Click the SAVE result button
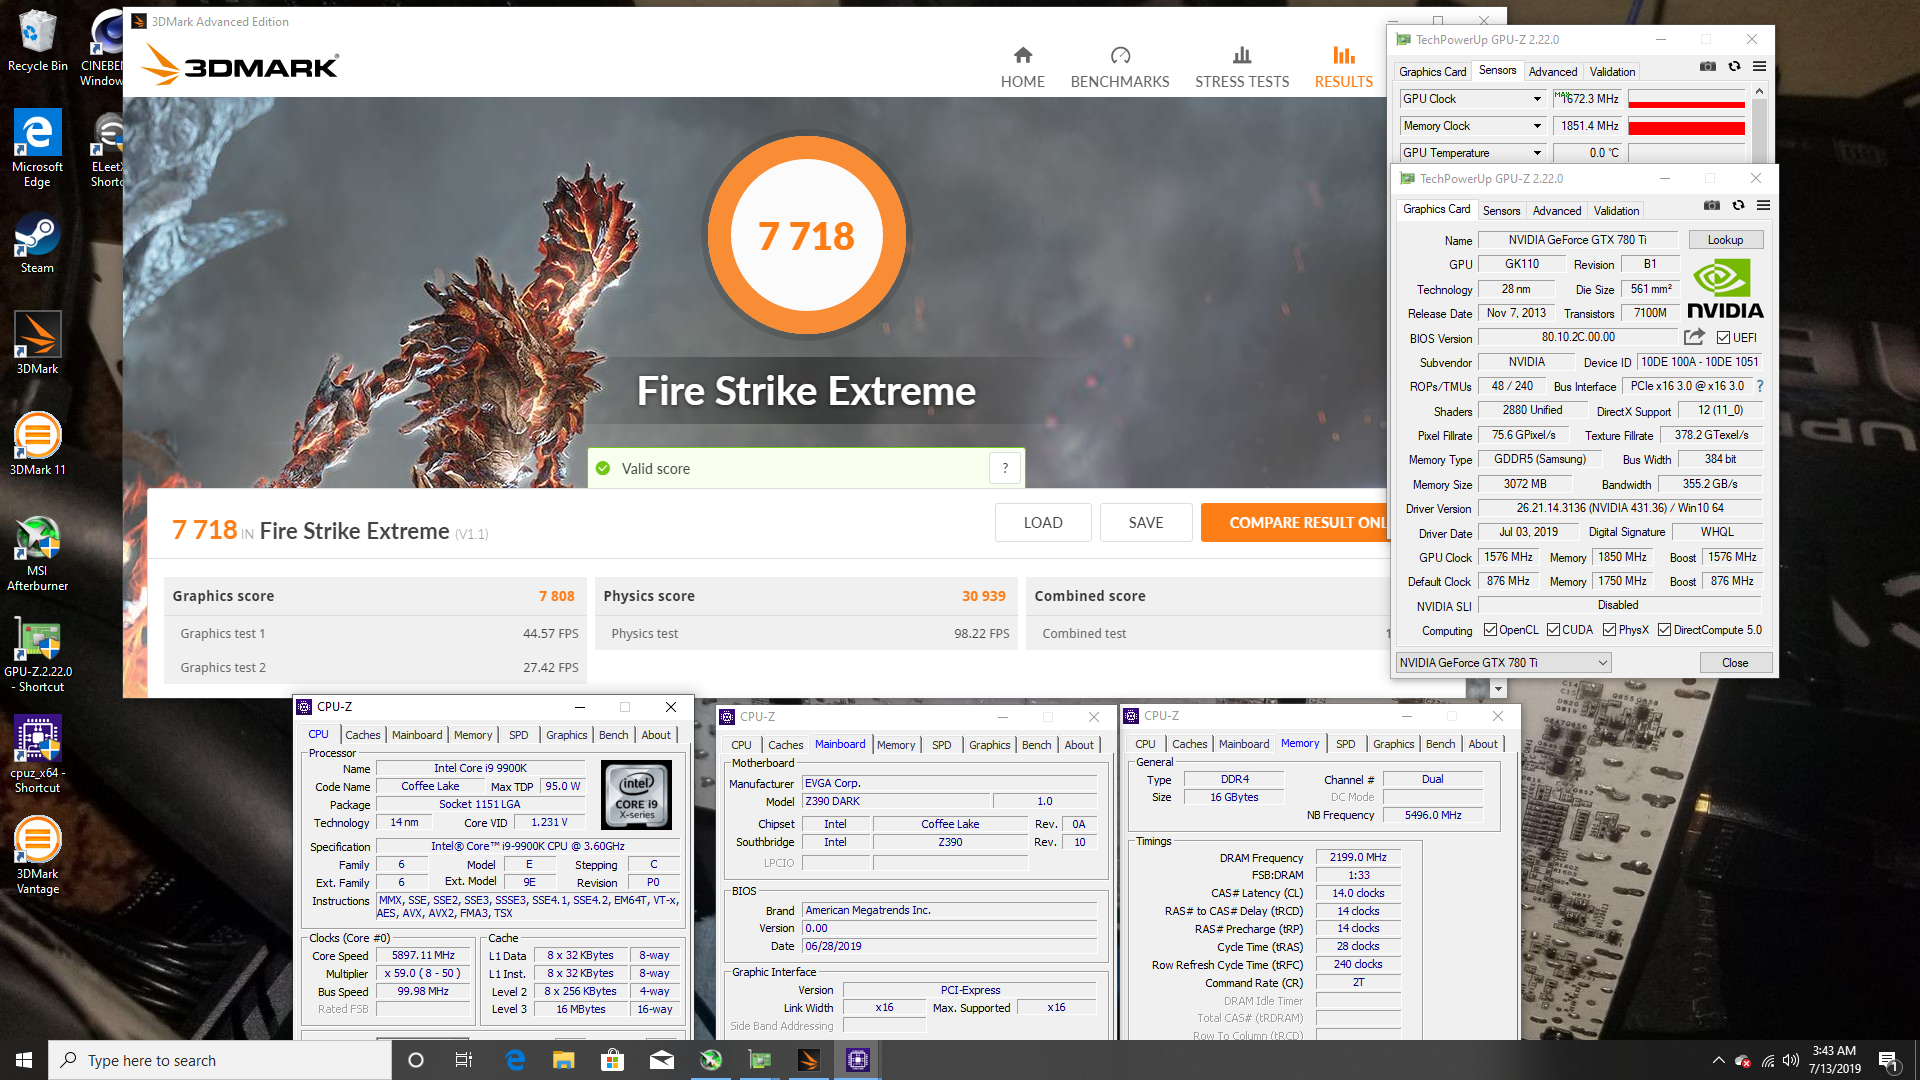The width and height of the screenshot is (1920, 1080). point(1146,523)
